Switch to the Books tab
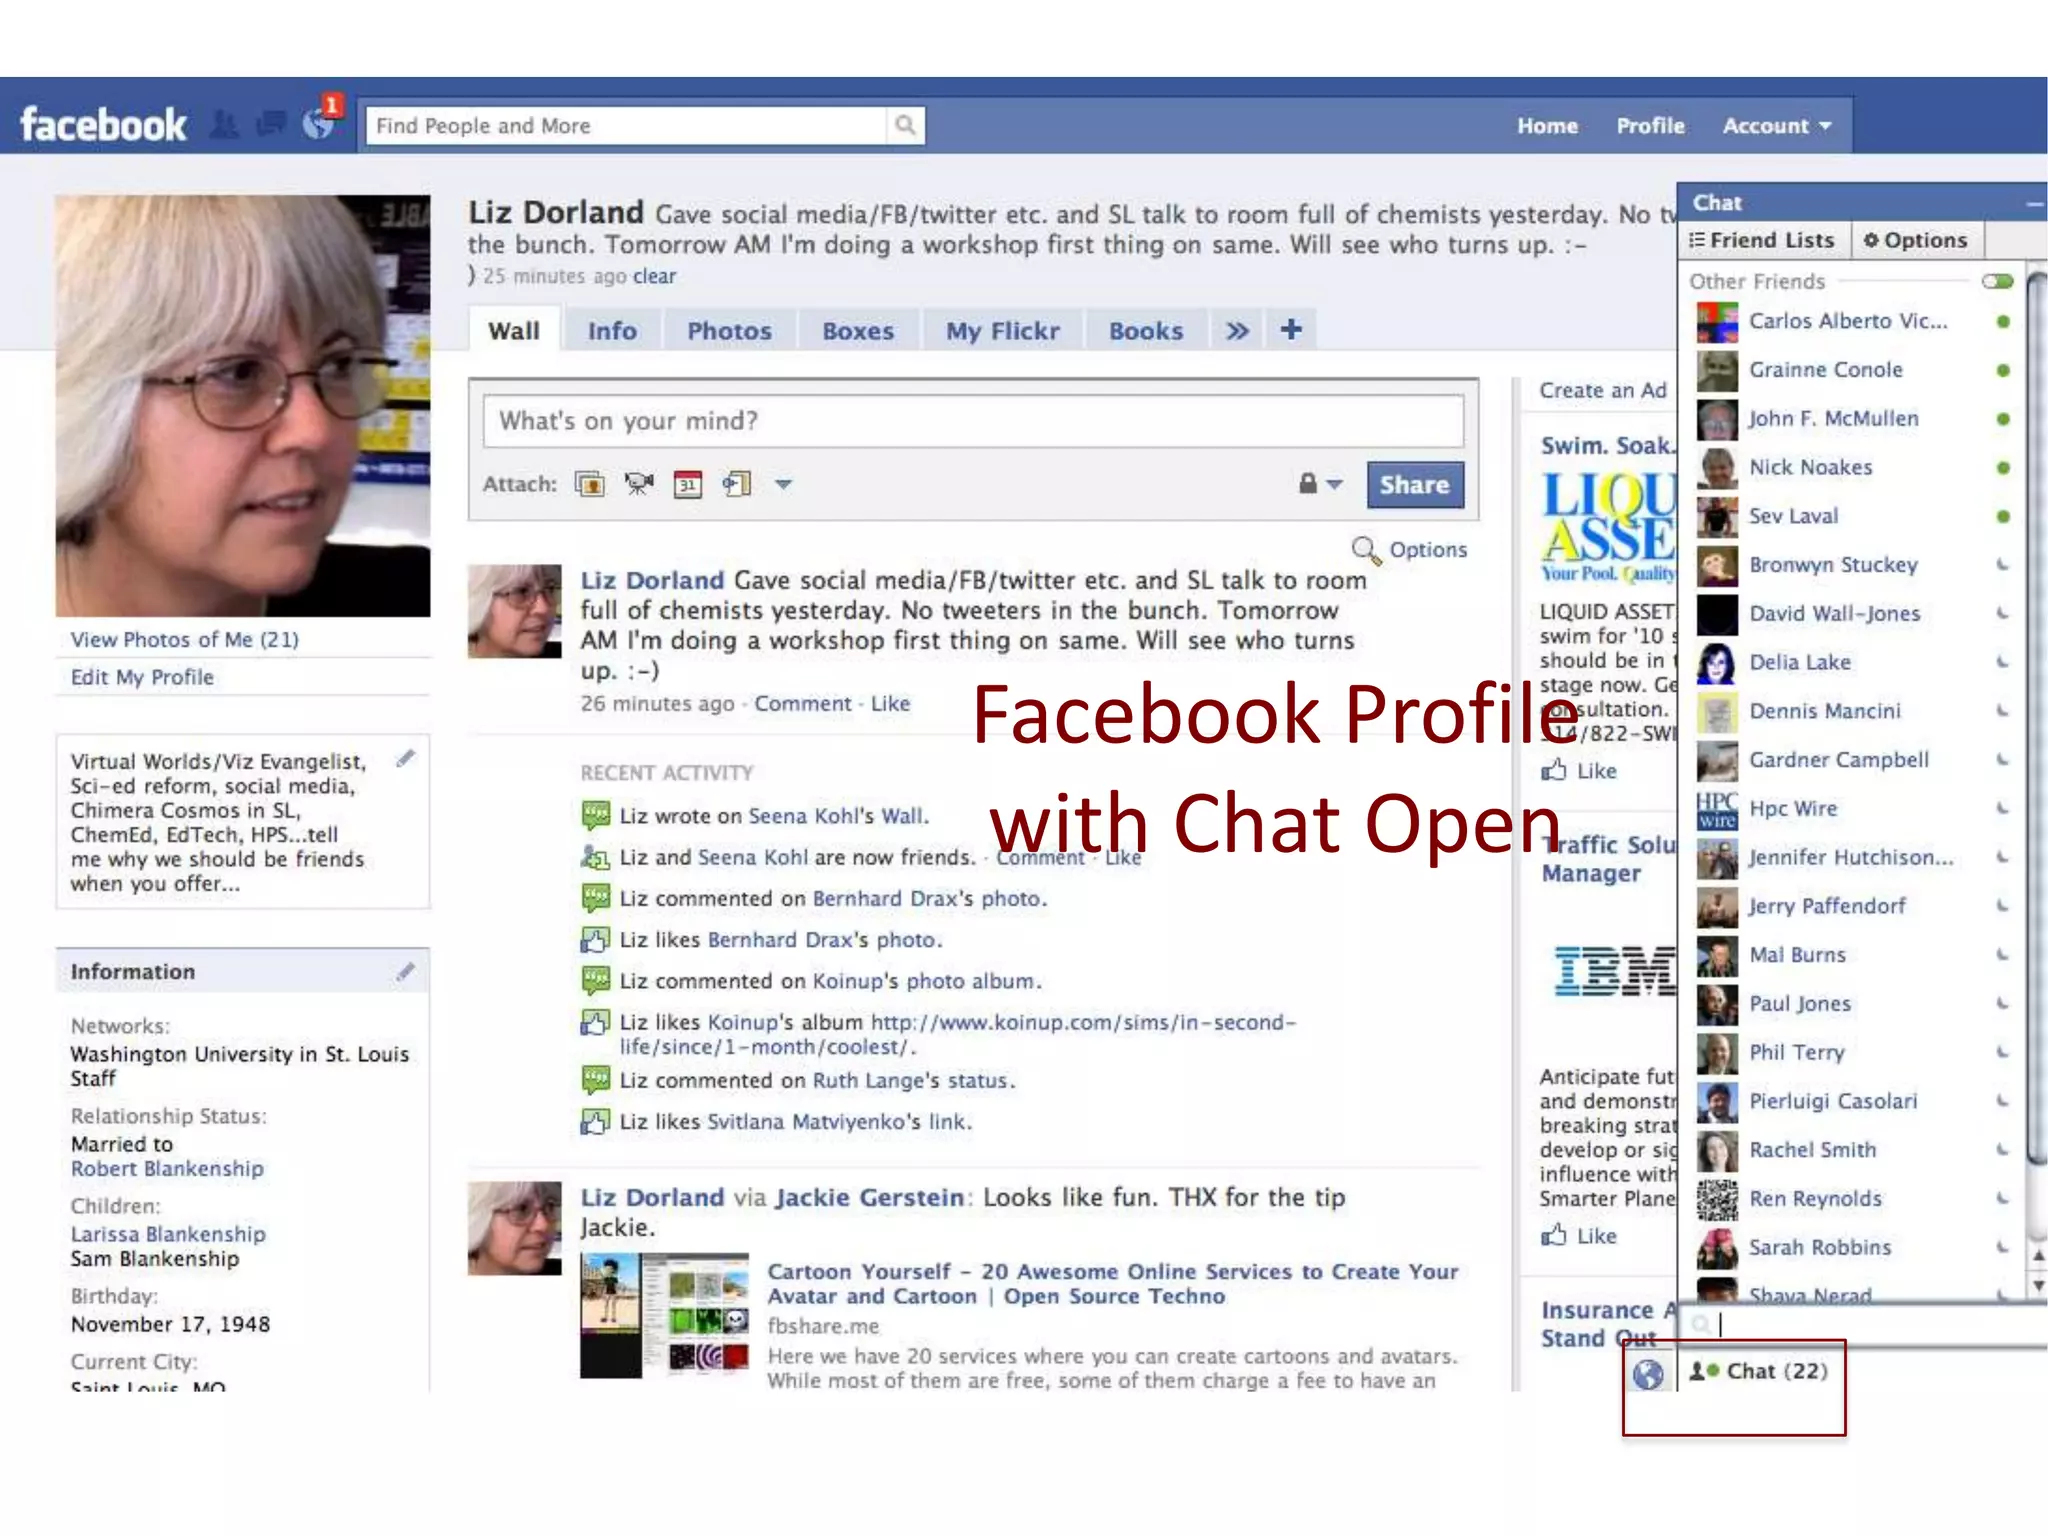The width and height of the screenshot is (2048, 1536). point(1146,330)
